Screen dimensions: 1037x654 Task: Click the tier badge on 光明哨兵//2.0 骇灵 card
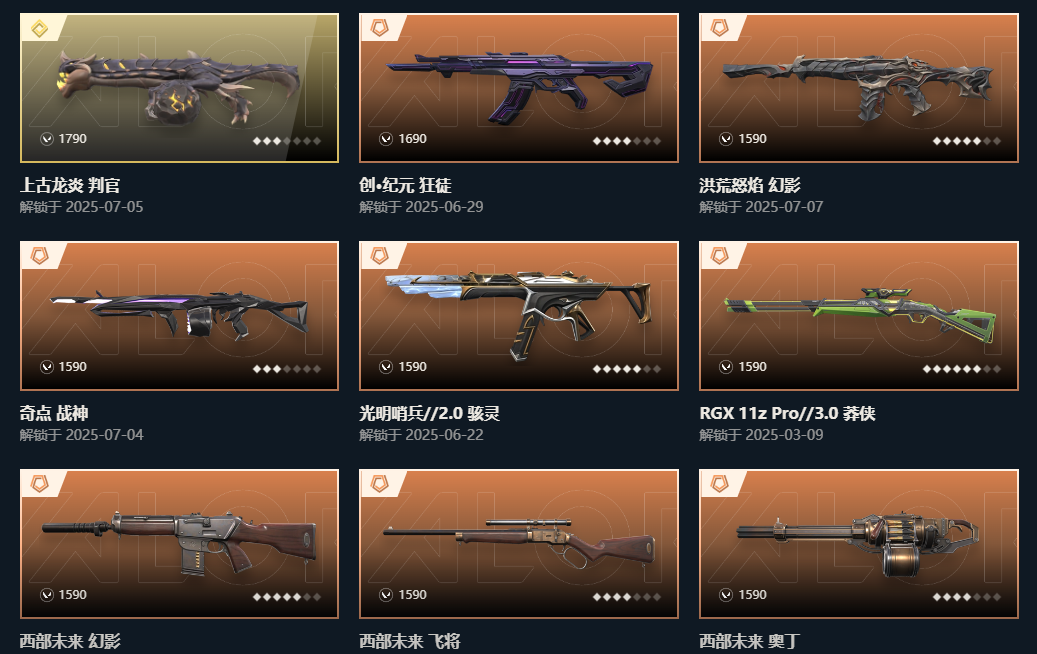380,256
